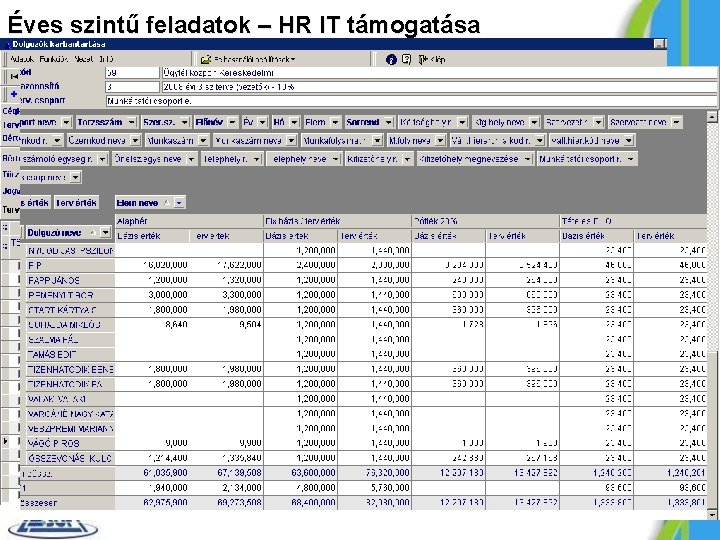
Task: Open the Önelsz.egys neve dropdown arrow
Action: click(x=191, y=159)
